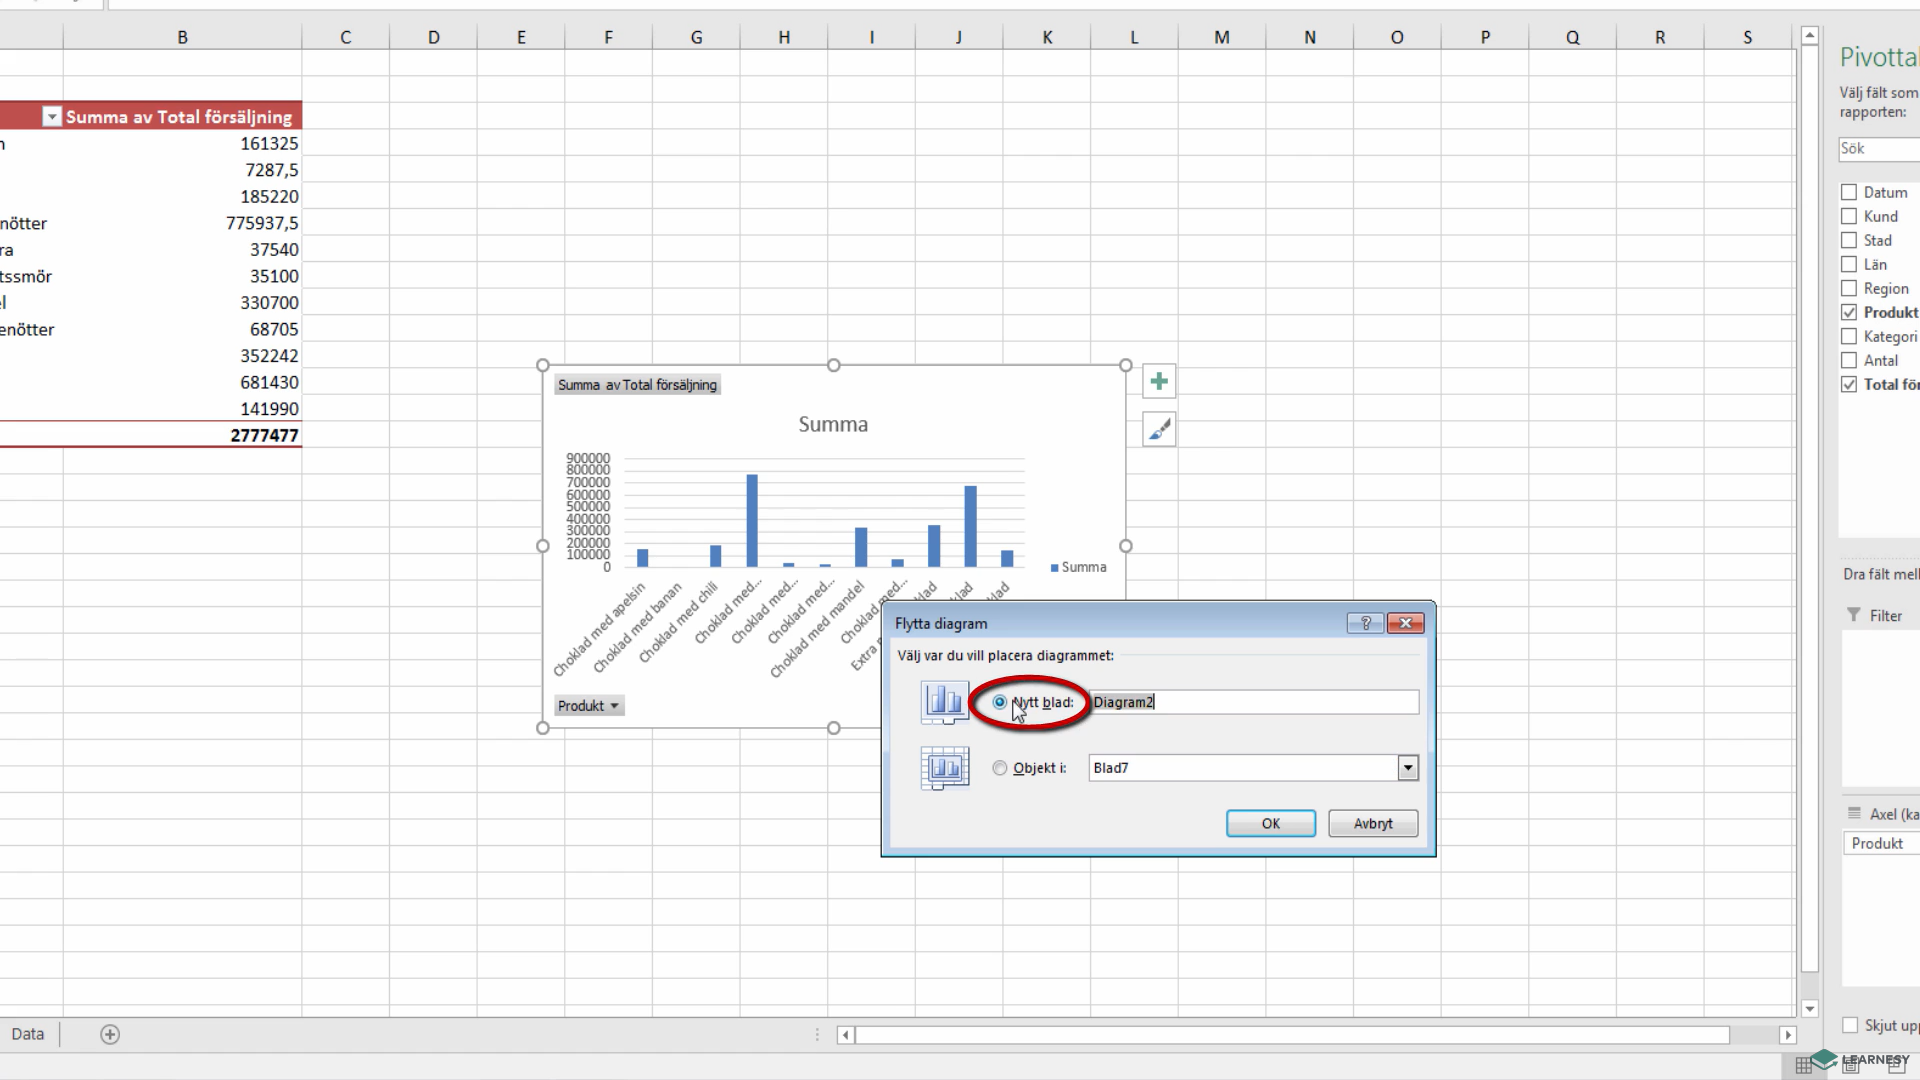1920x1080 pixels.
Task: Click the chart title Summa
Action: [833, 424]
